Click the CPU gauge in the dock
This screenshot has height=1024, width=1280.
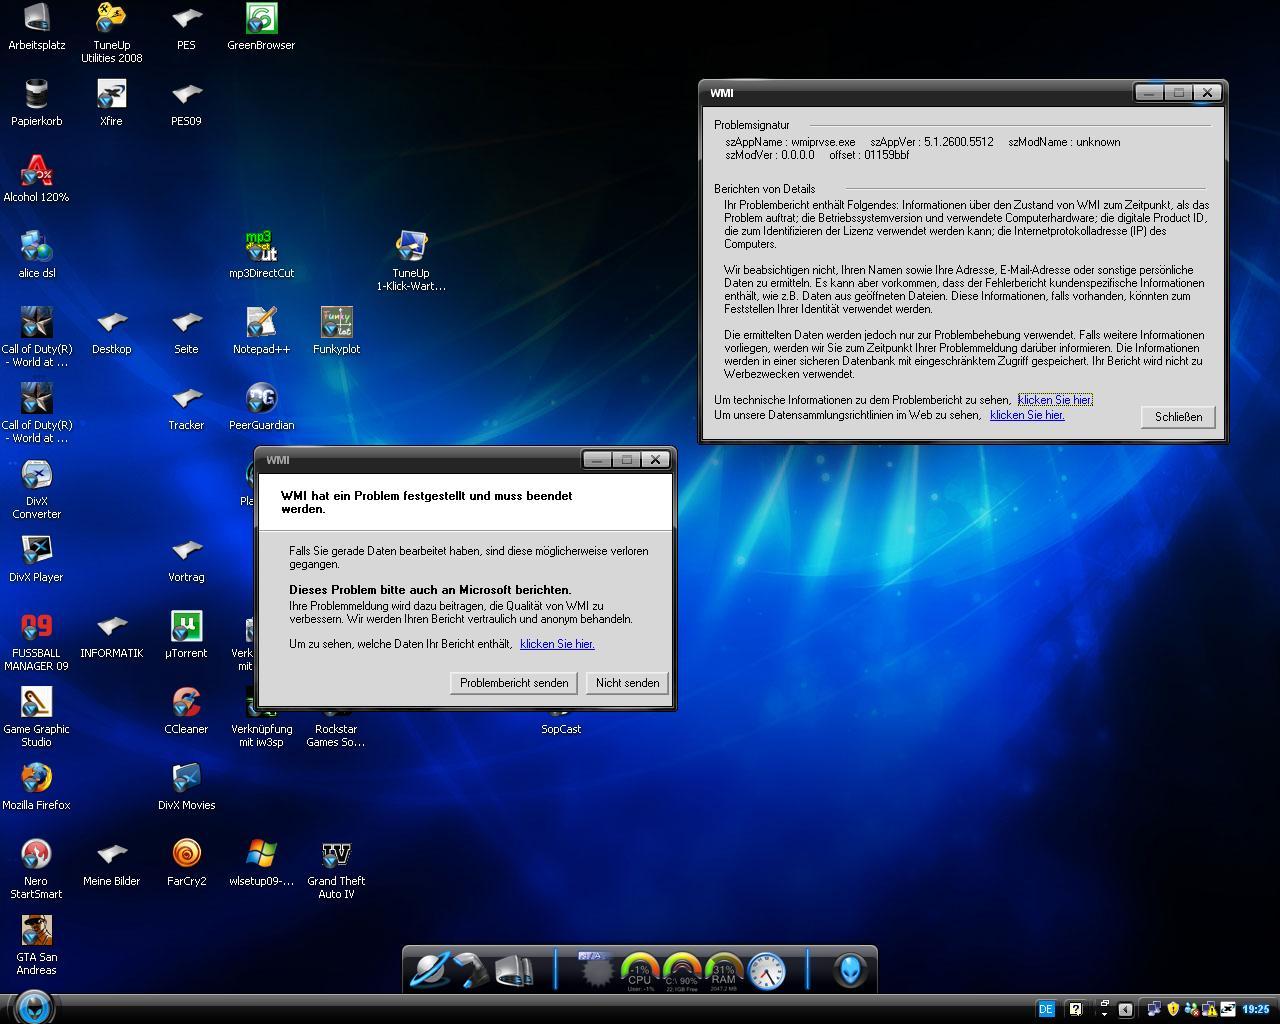pos(639,971)
